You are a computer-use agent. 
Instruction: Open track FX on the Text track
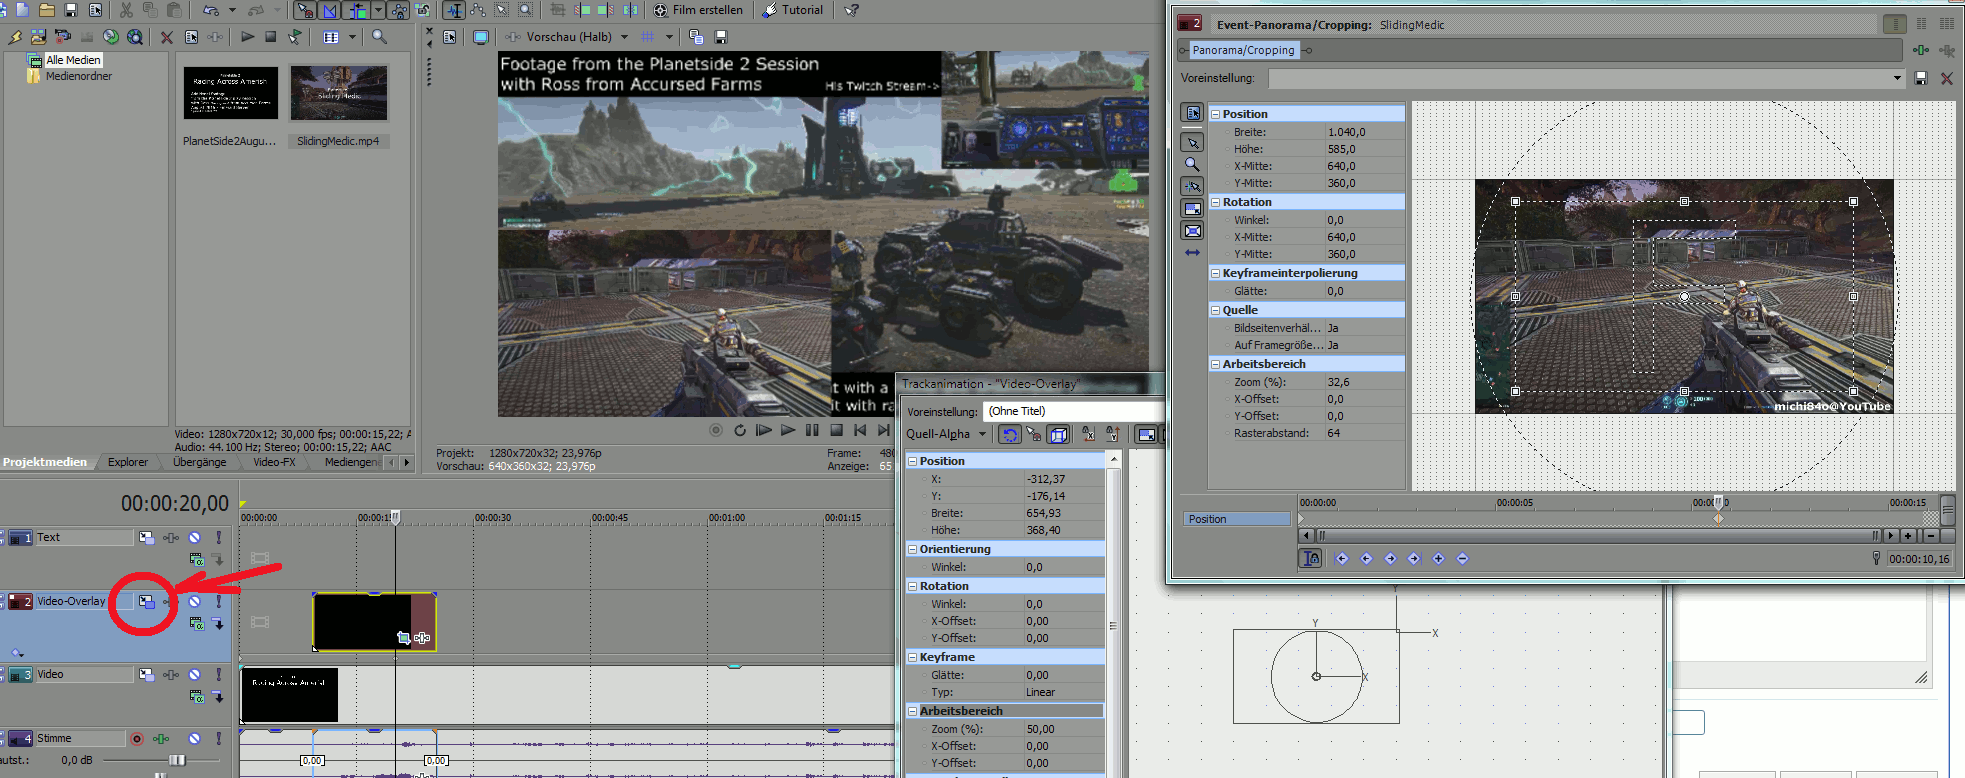click(x=171, y=538)
